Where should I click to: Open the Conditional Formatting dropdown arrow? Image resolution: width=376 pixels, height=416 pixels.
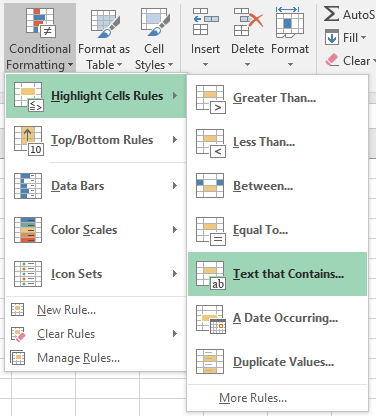[70, 65]
